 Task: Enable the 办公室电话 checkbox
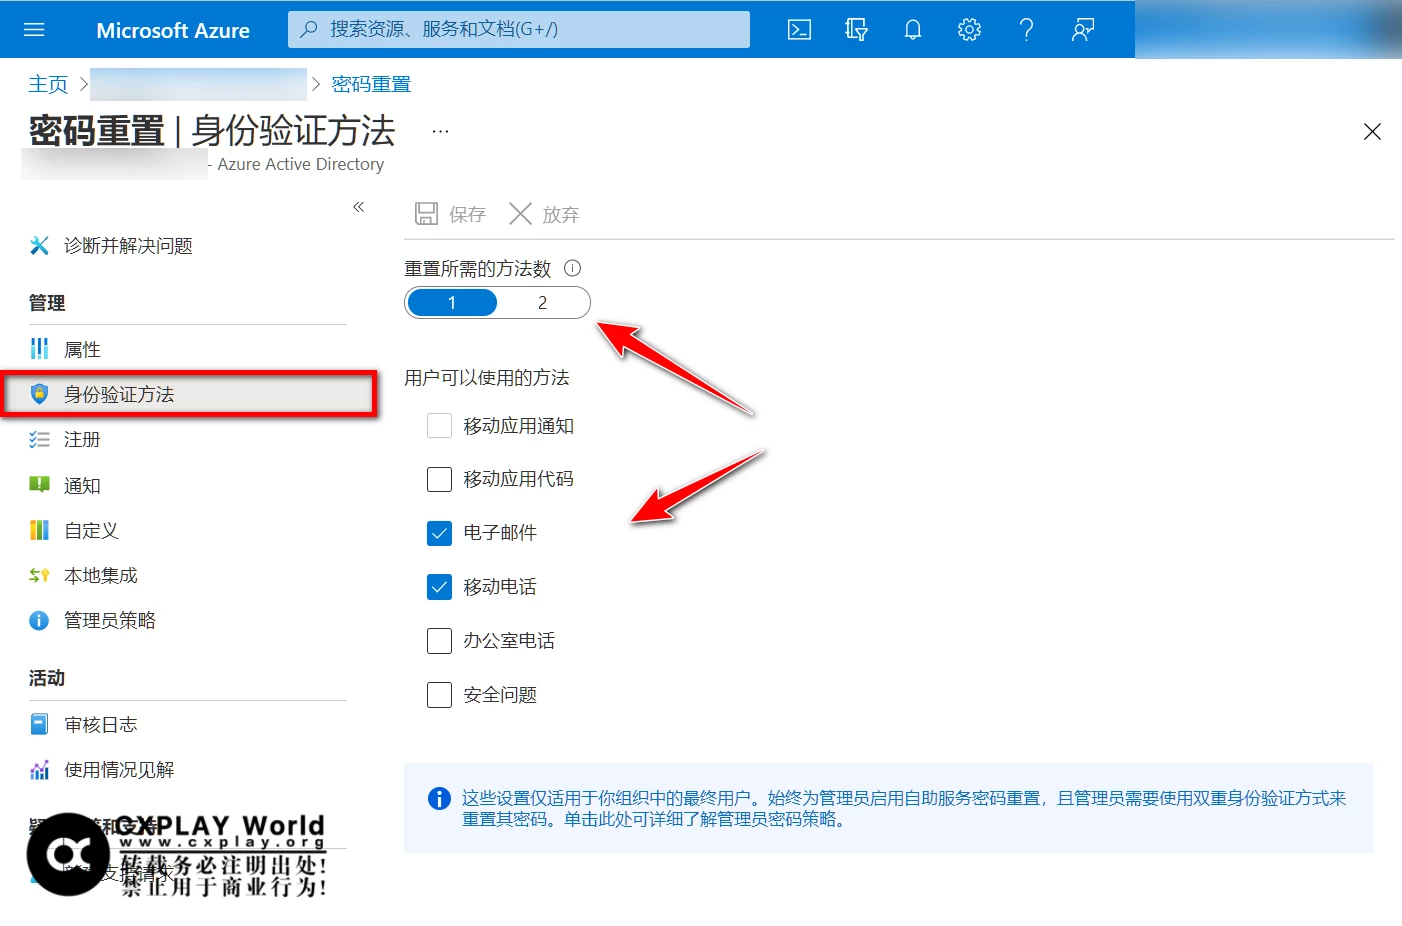439,641
